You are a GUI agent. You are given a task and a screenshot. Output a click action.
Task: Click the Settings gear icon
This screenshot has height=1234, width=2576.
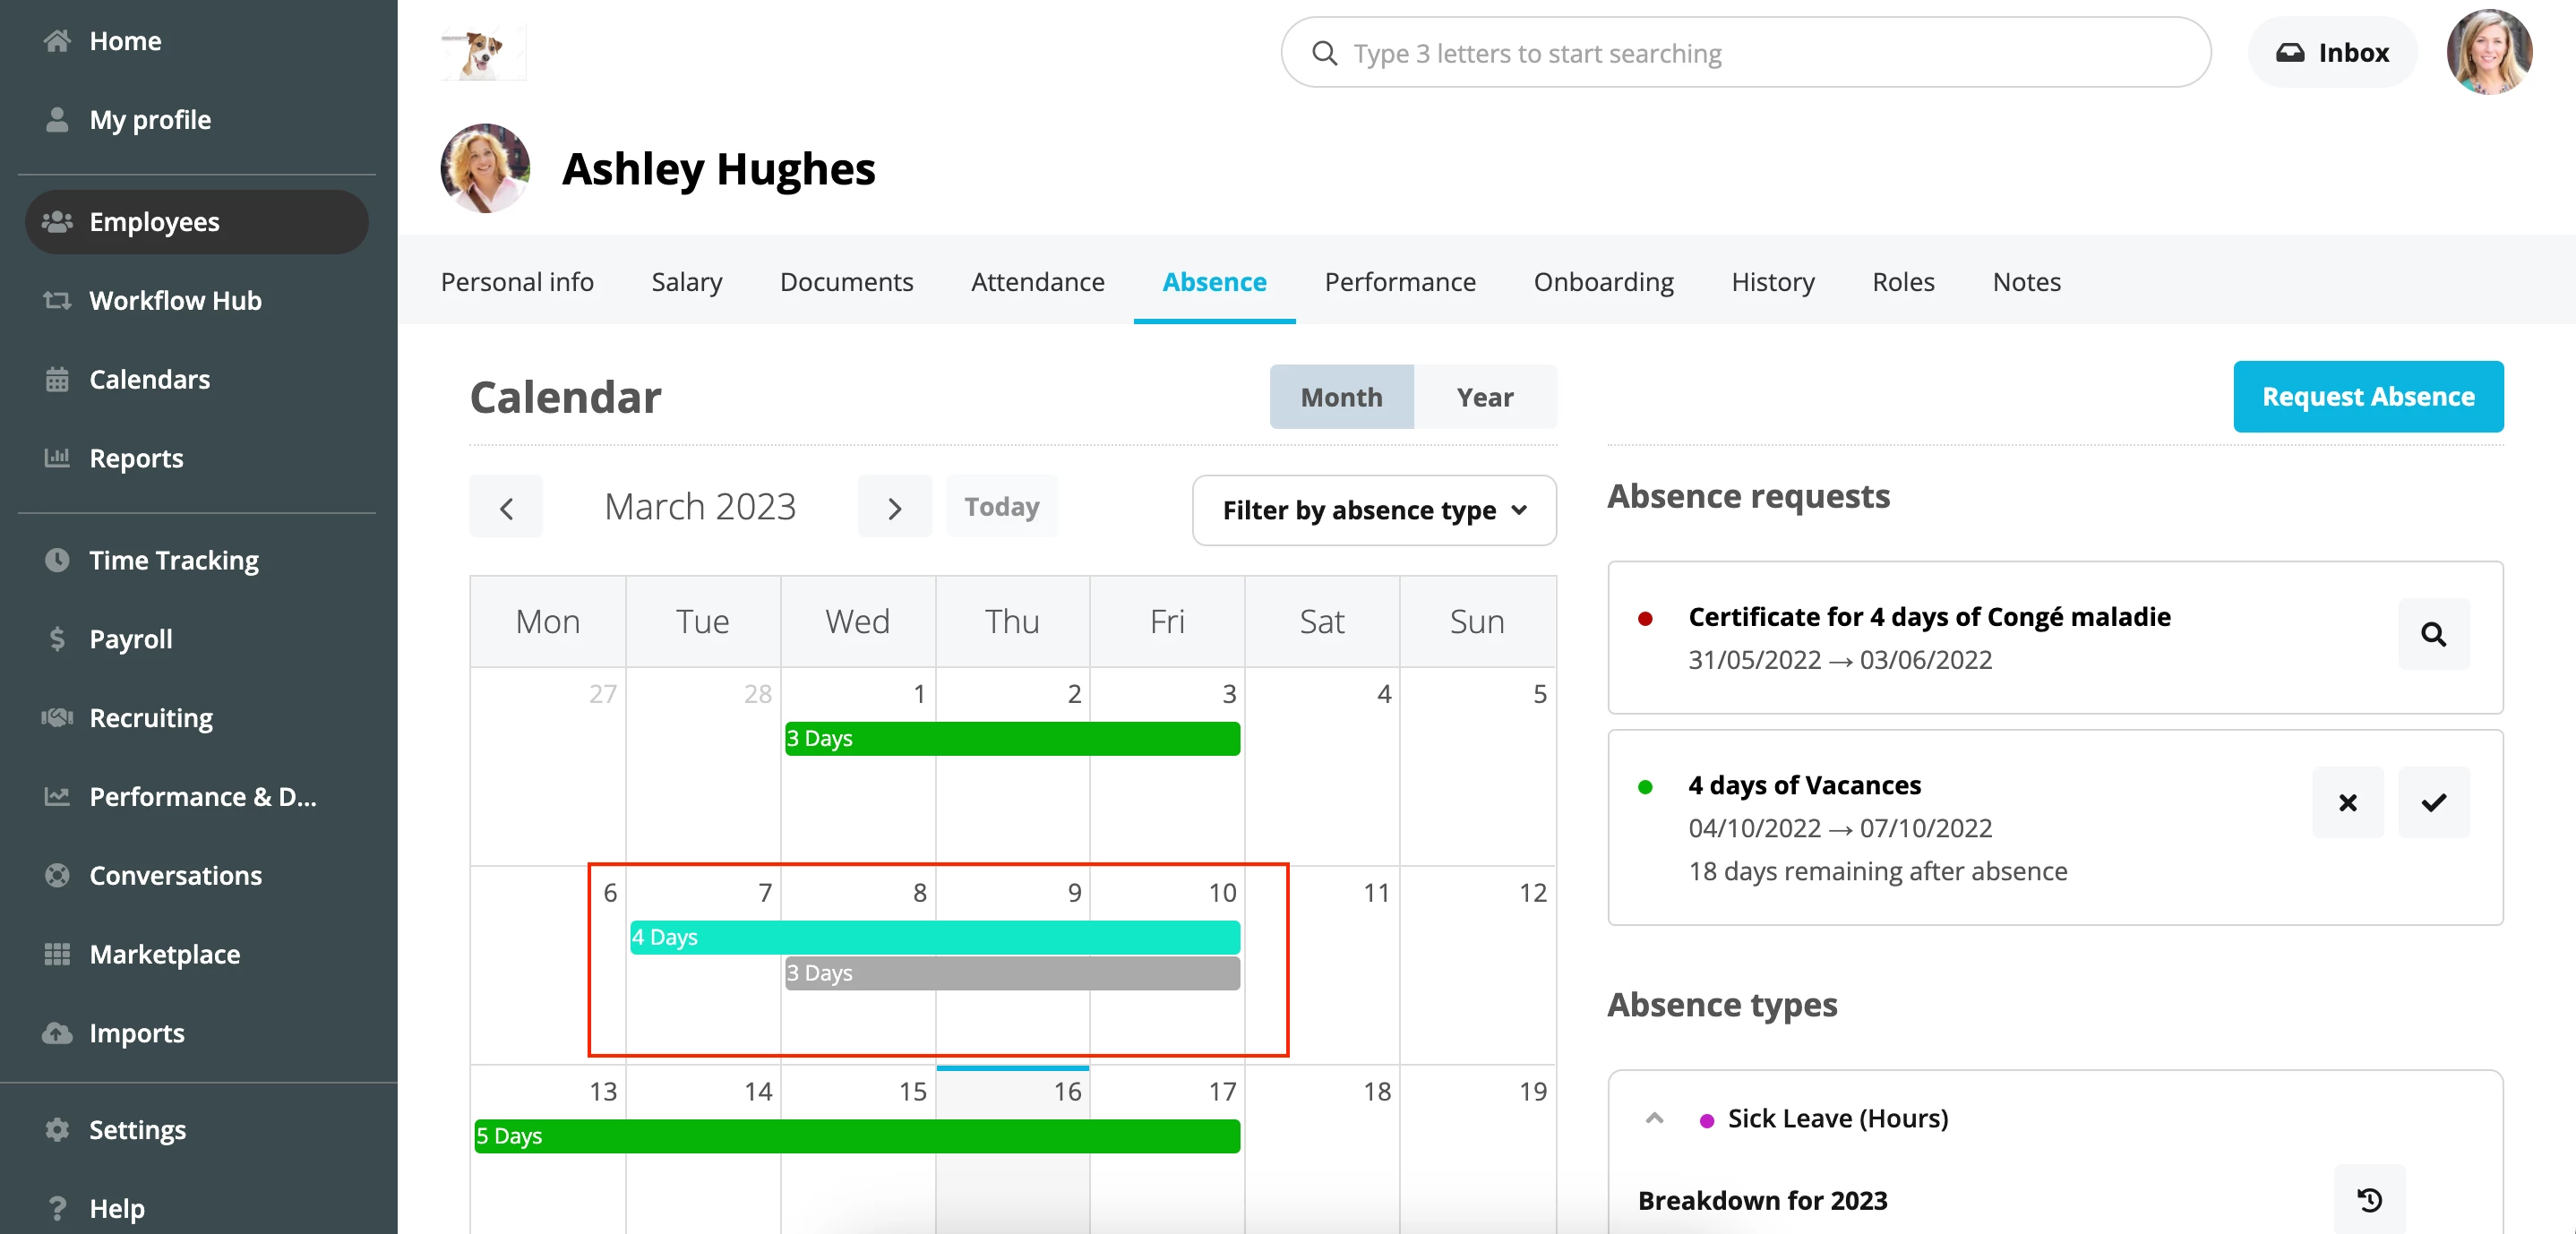[57, 1130]
